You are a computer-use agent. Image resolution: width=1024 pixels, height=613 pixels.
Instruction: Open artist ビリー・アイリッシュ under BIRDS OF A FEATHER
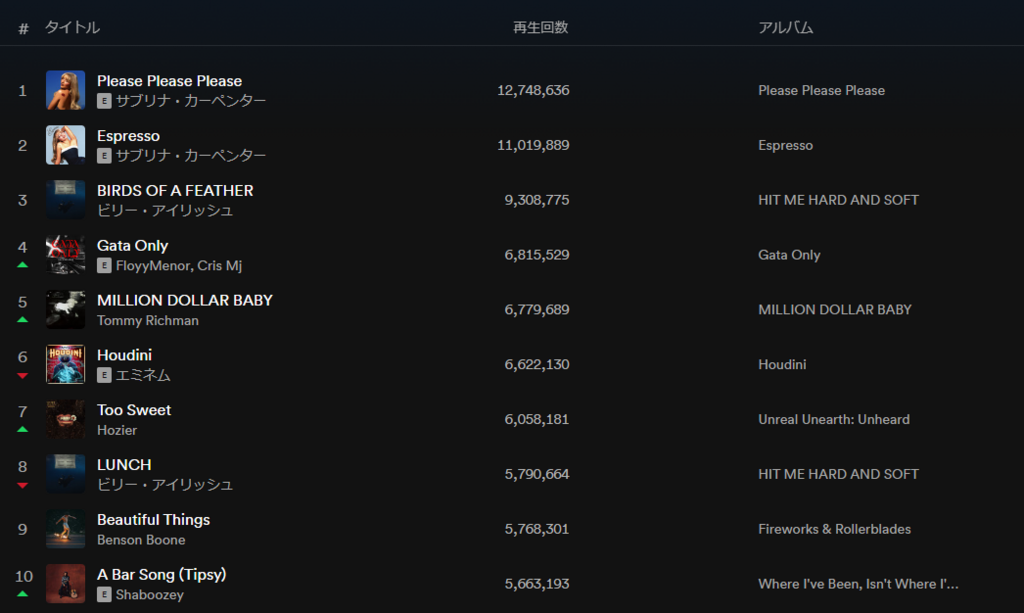(165, 210)
